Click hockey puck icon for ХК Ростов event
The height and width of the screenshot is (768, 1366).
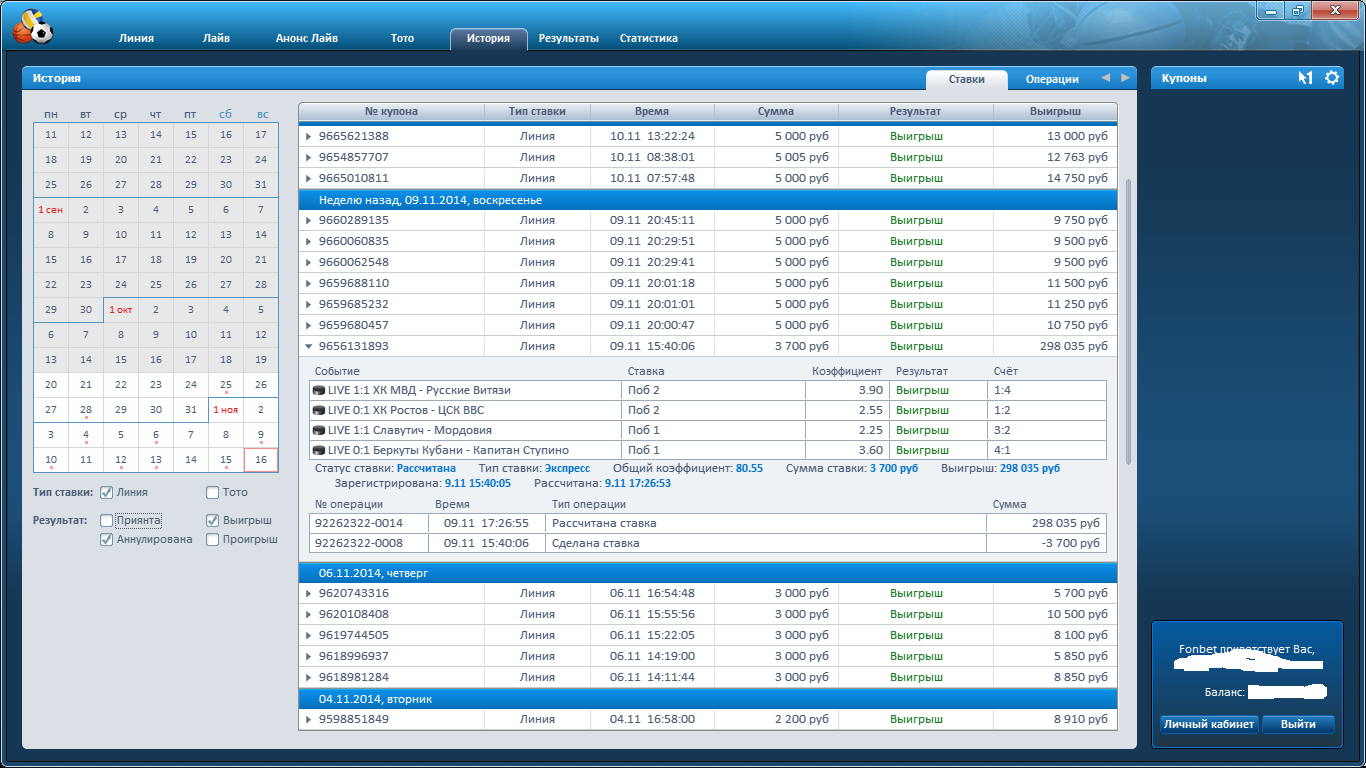coord(319,410)
